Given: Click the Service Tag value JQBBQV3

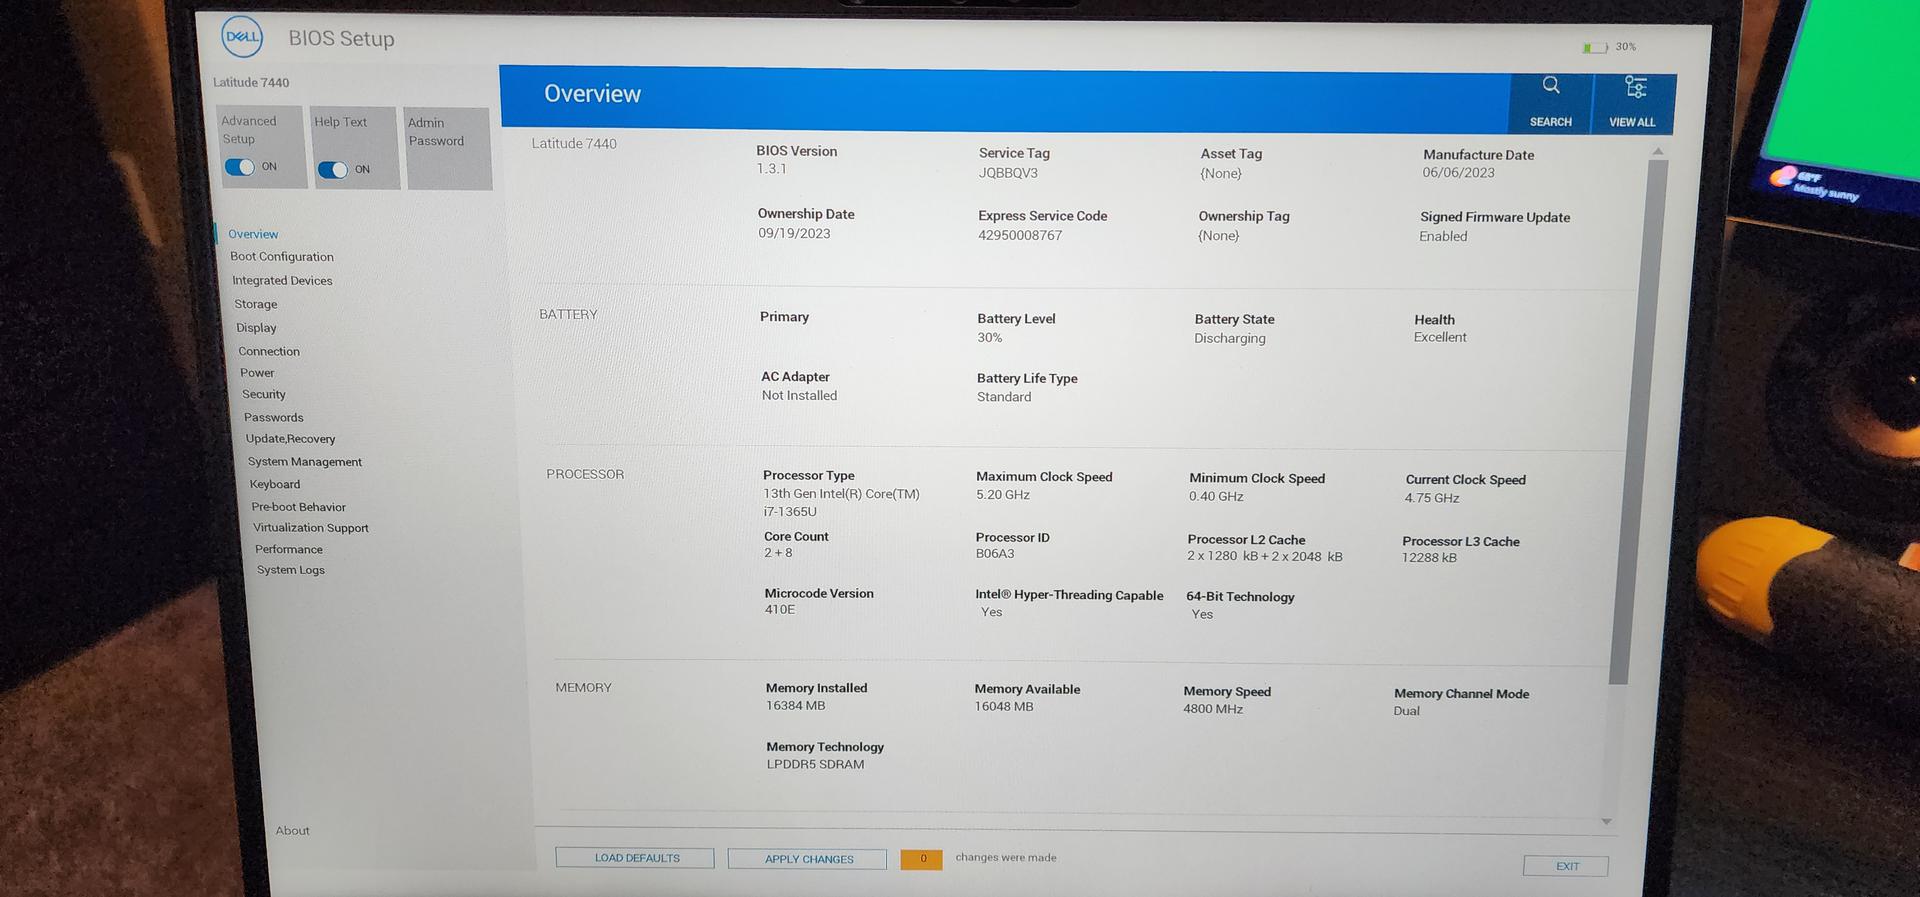Looking at the screenshot, I should [x=1008, y=173].
